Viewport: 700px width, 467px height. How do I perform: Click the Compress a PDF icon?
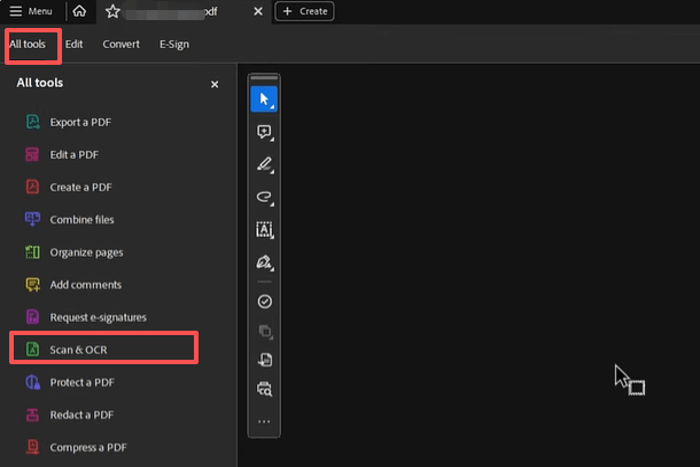[32, 447]
